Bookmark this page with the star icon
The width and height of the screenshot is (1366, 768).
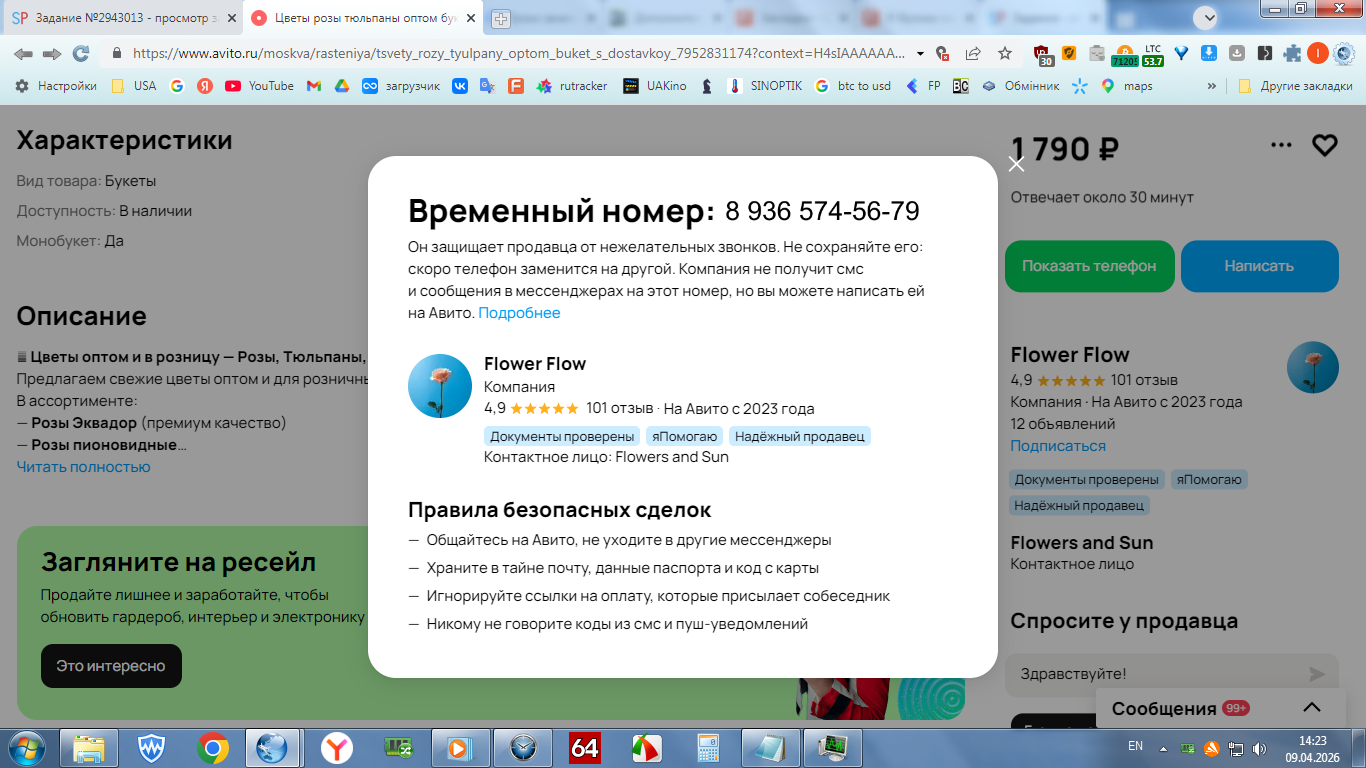tap(1005, 53)
